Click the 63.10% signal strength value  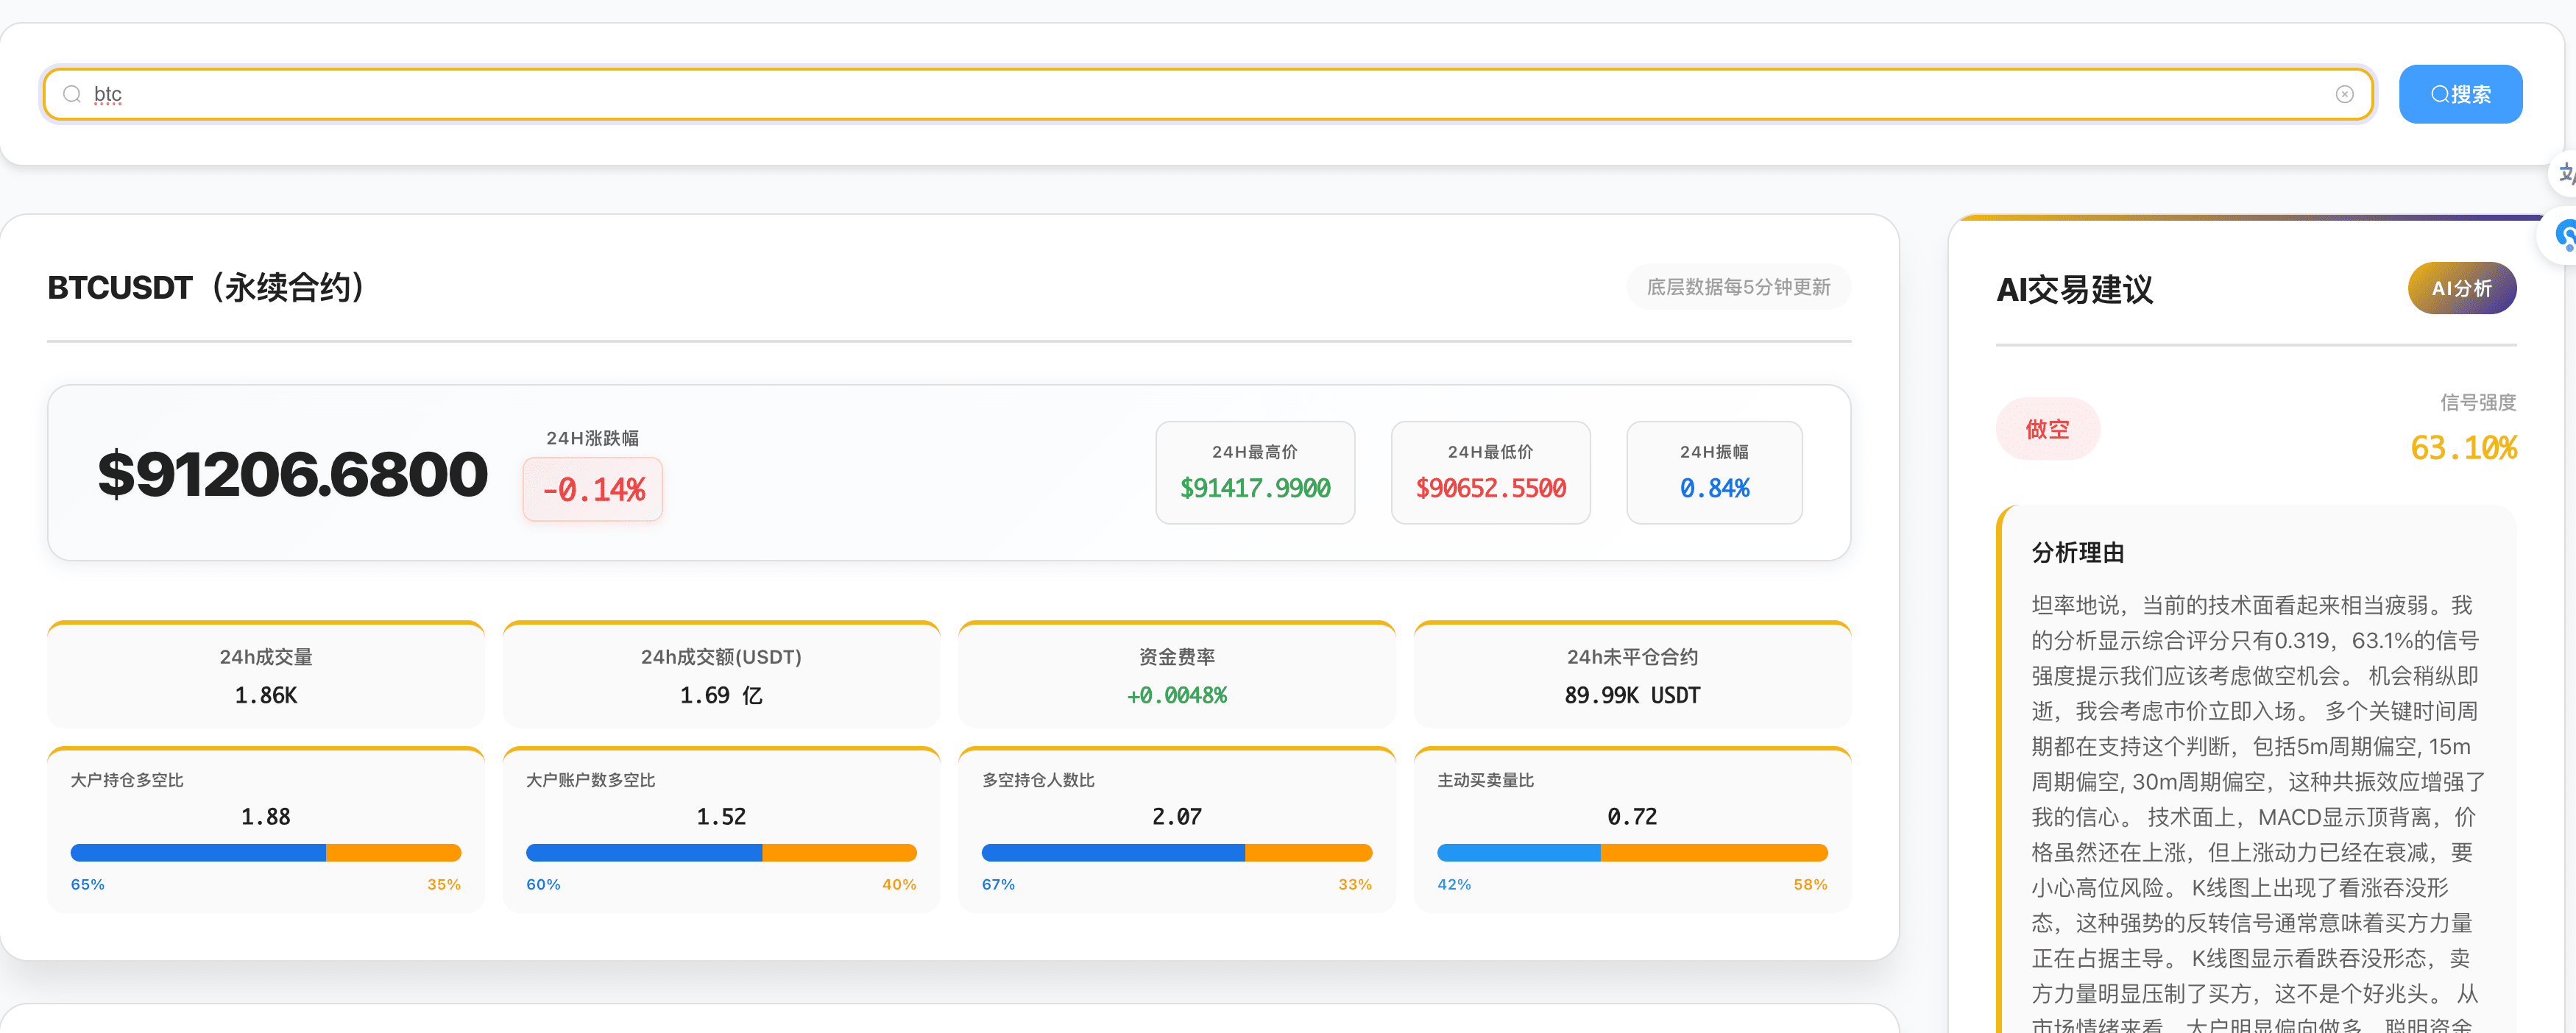pyautogui.click(x=2463, y=448)
